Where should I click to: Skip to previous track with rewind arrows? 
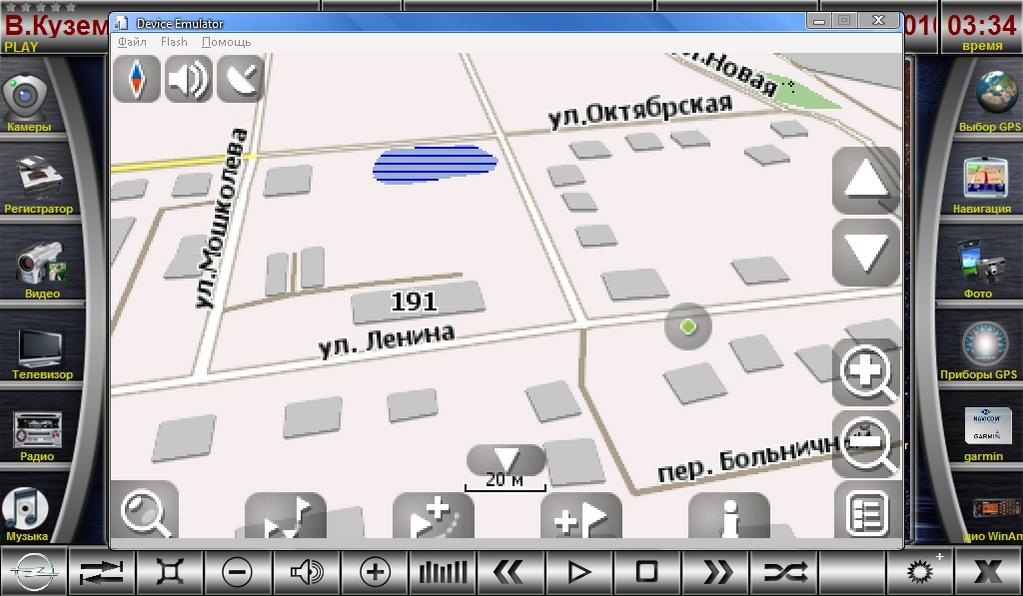(x=510, y=572)
